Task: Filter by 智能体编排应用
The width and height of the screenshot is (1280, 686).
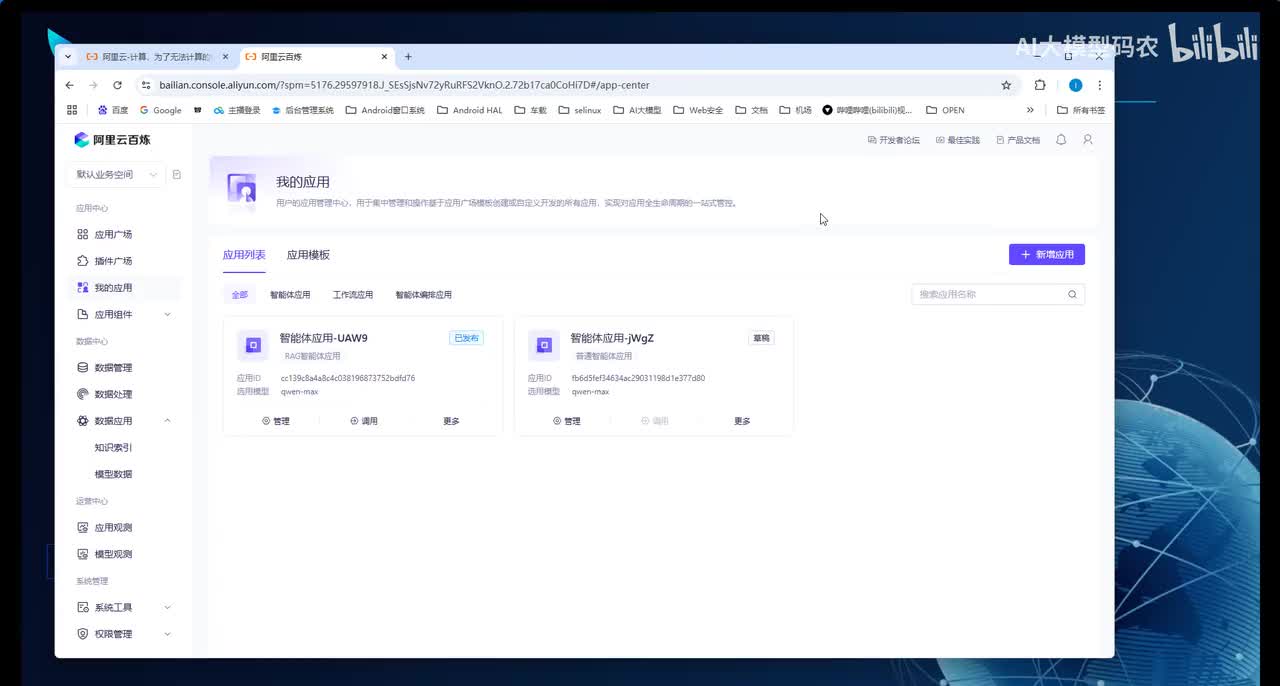Action: [423, 295]
